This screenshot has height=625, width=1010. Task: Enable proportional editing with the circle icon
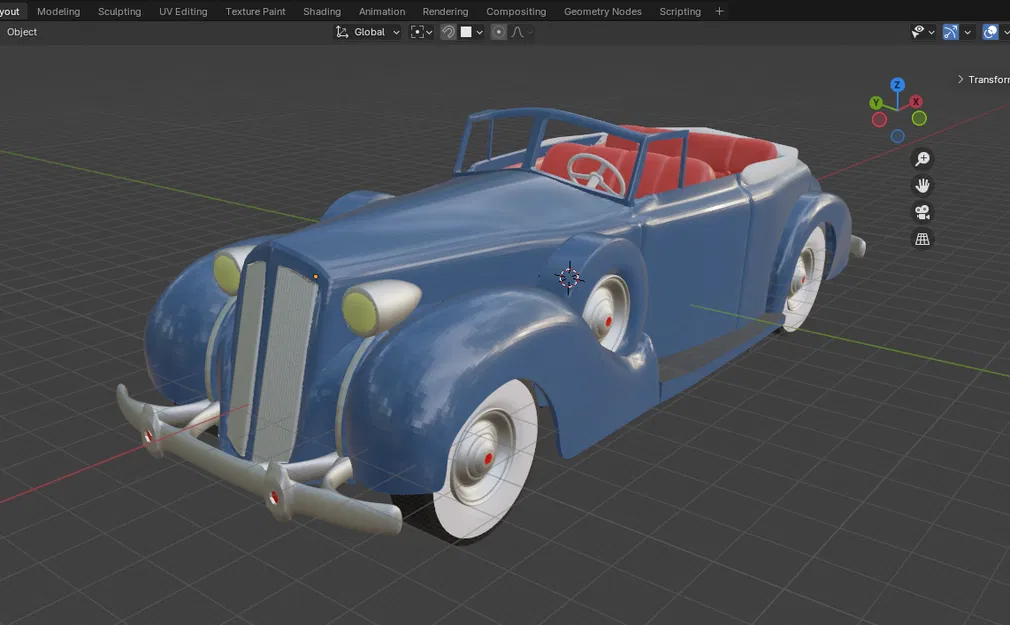click(498, 31)
